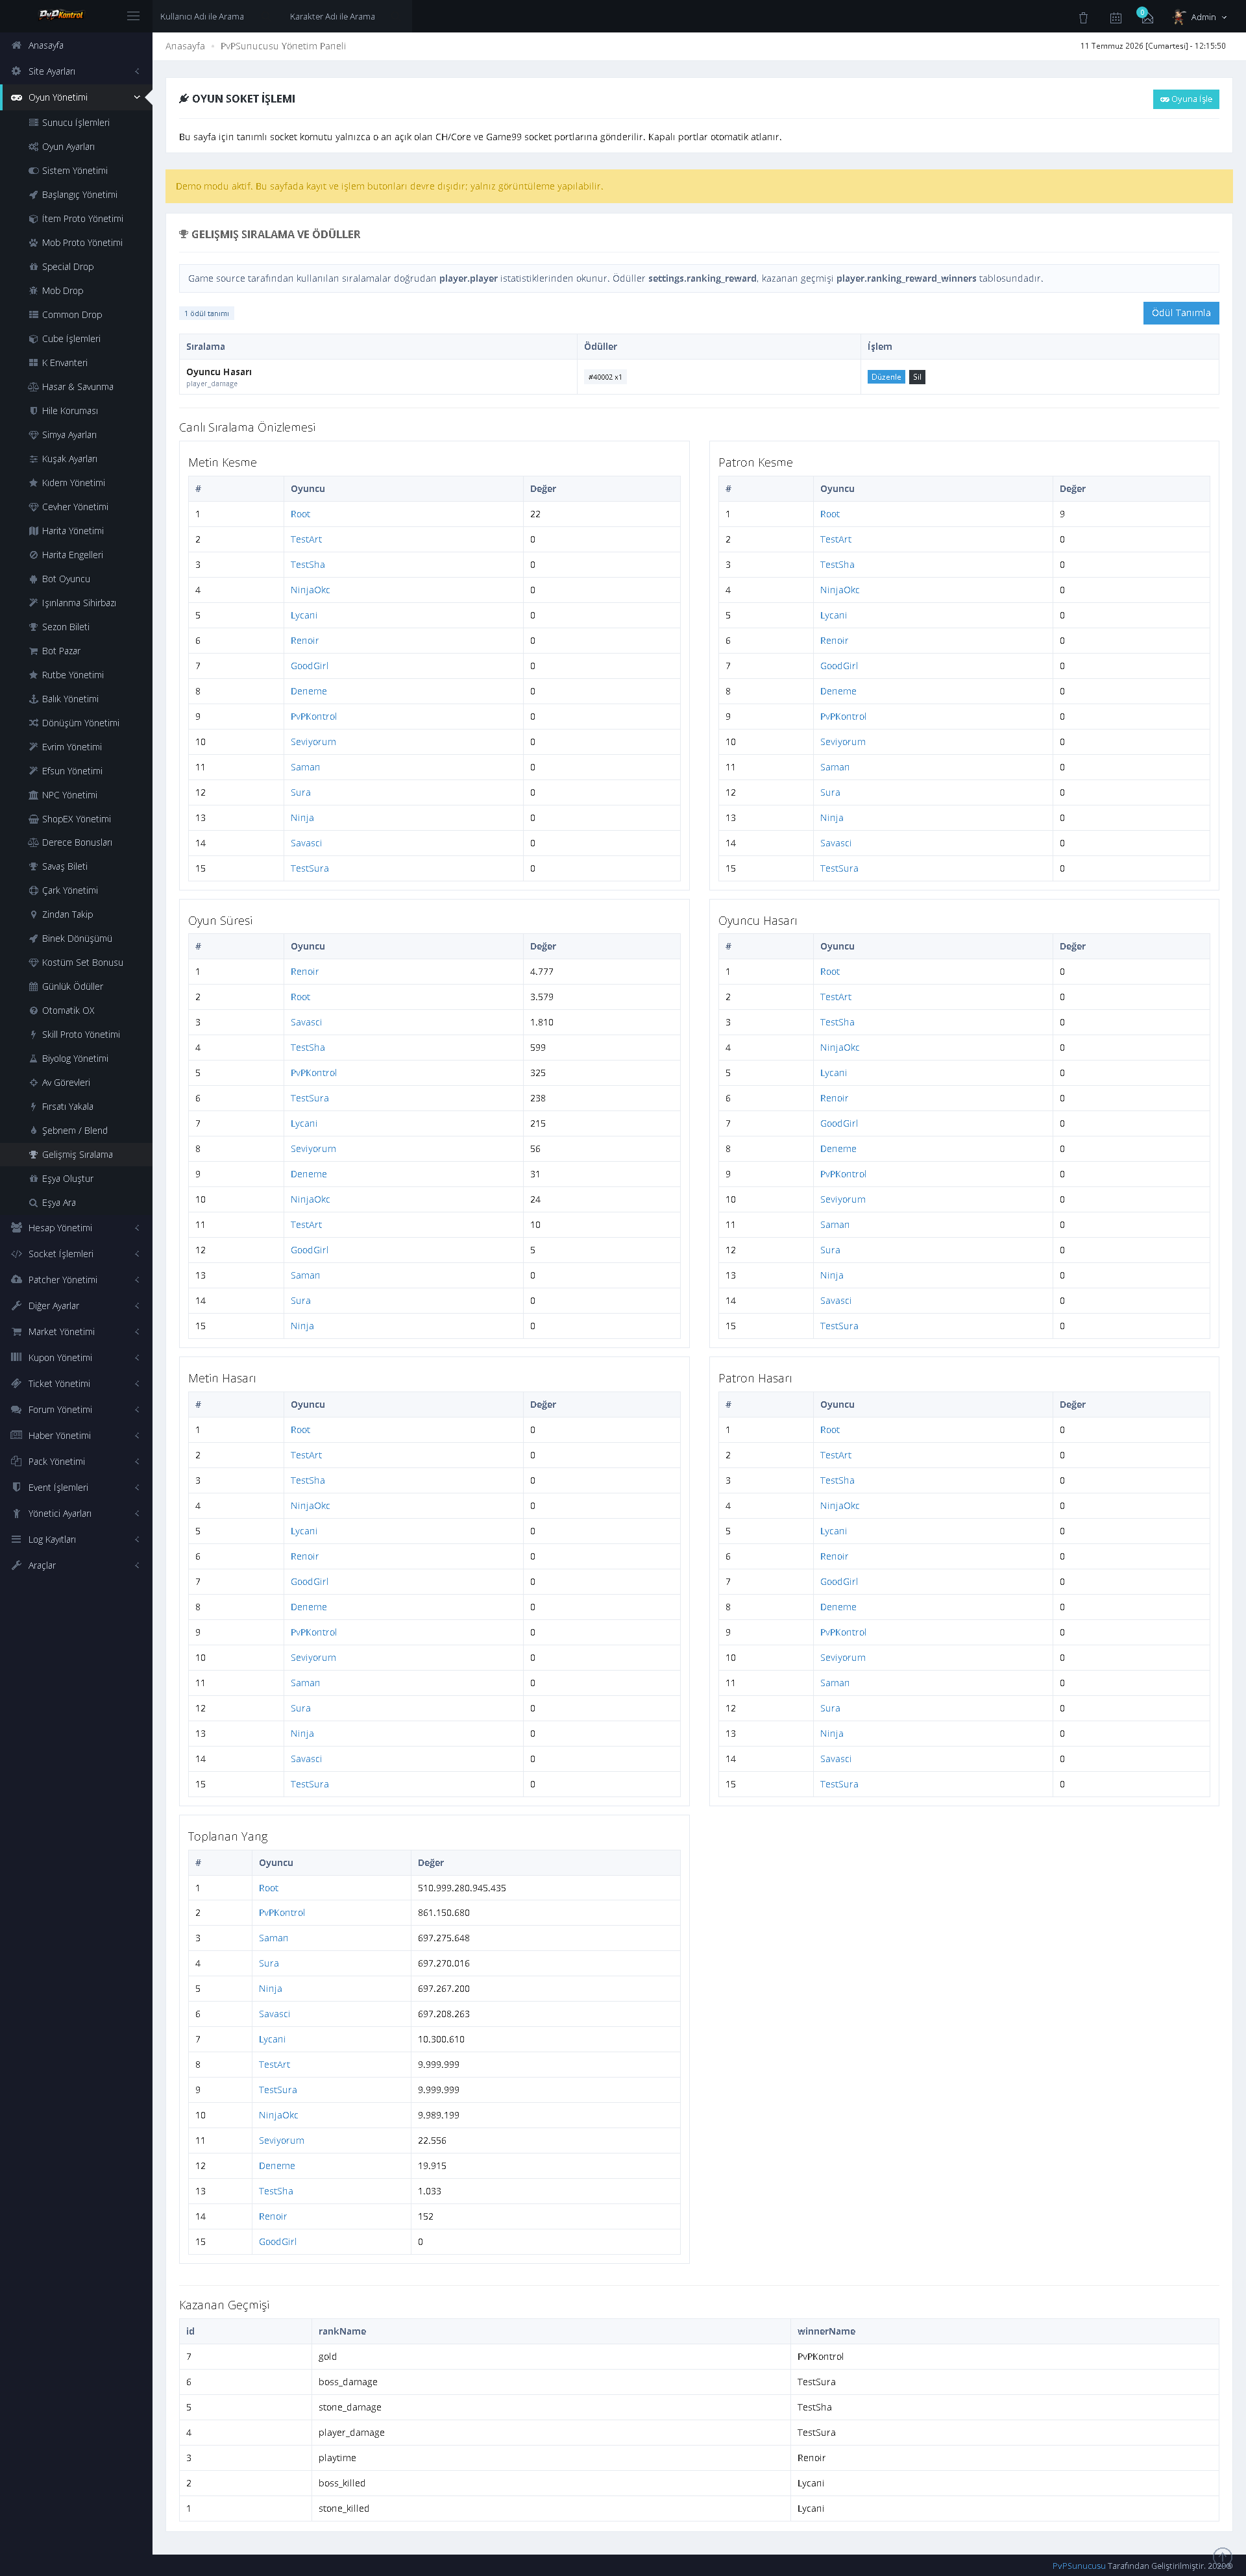
Task: Click the trash bin icon in header
Action: (x=1083, y=17)
